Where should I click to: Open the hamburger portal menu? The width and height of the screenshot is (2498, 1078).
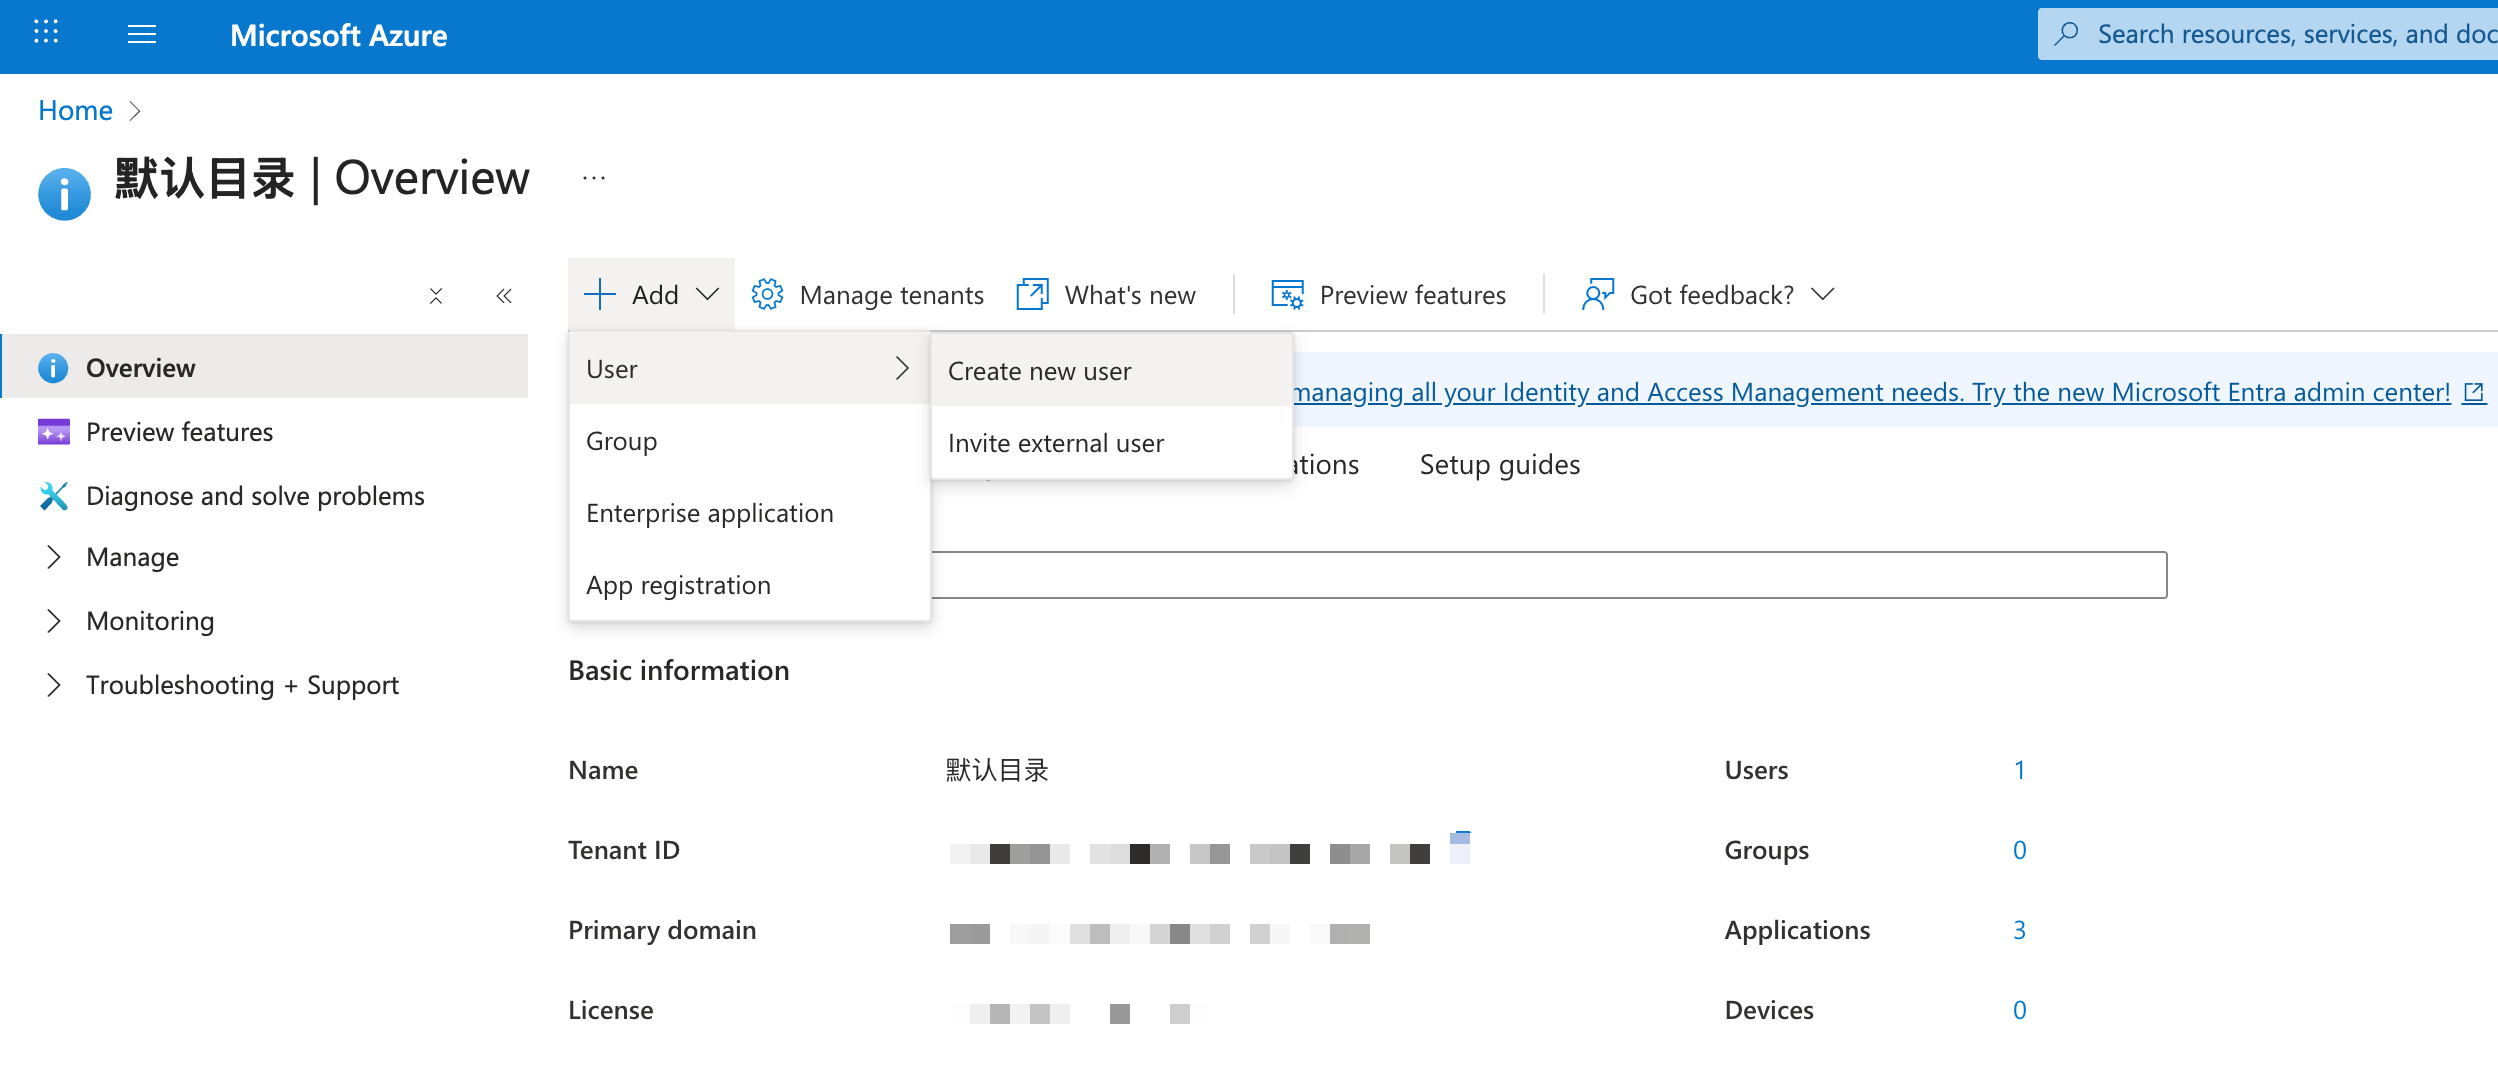point(142,35)
